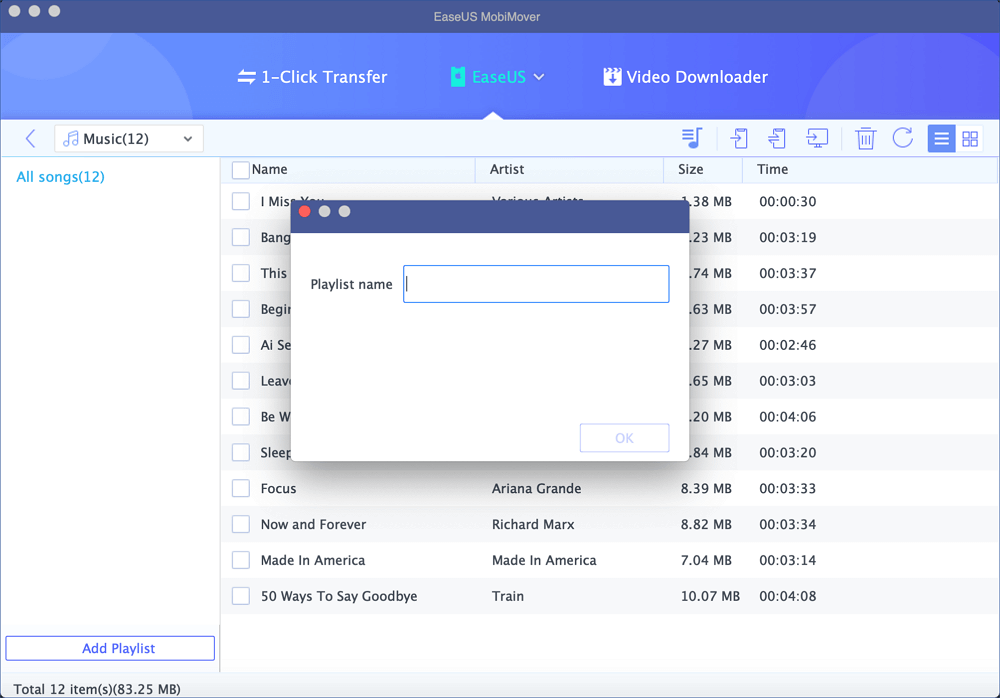Check the box for I Miss You row
Screen dimensions: 1000x698
(x=240, y=202)
